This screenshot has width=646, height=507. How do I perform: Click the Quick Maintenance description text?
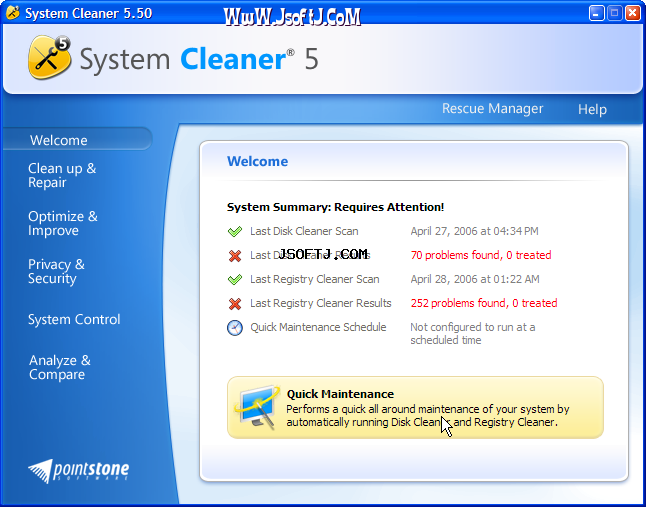pyautogui.click(x=428, y=416)
